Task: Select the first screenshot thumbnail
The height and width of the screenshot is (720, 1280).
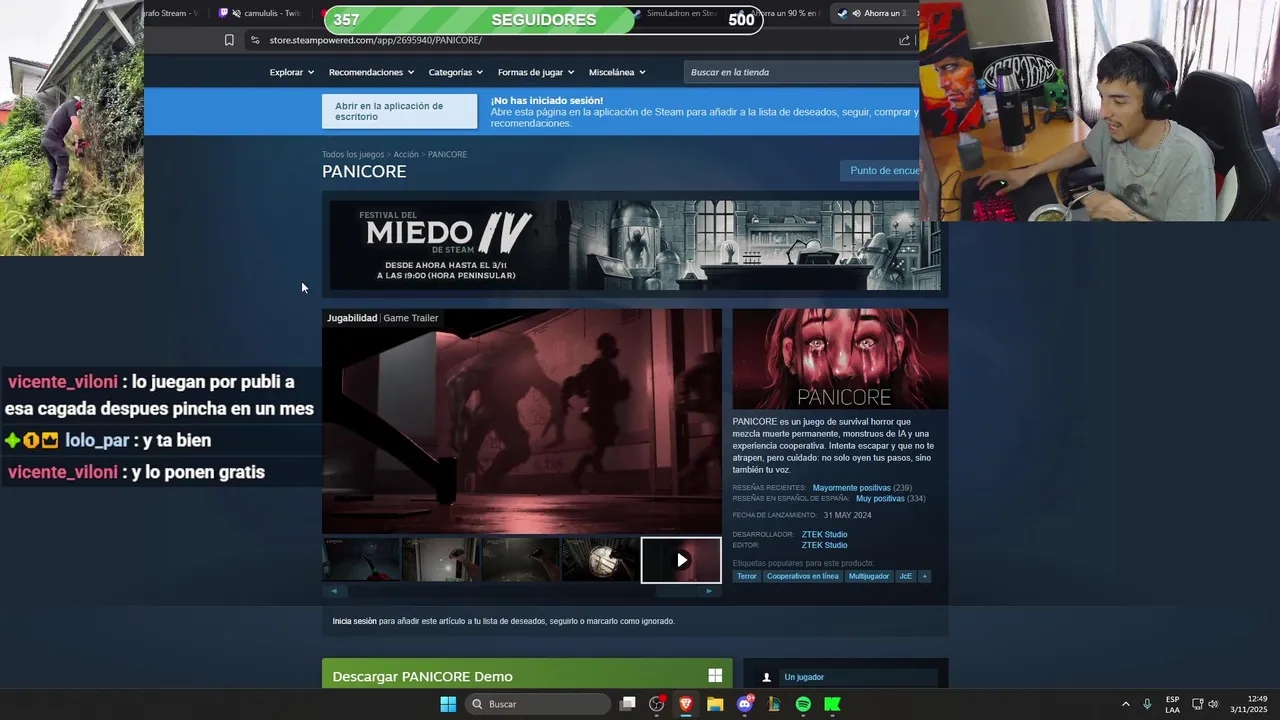Action: [361, 560]
